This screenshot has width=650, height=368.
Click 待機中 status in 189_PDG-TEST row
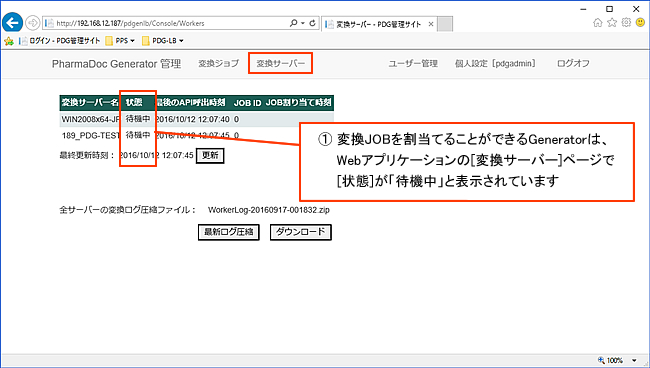138,135
